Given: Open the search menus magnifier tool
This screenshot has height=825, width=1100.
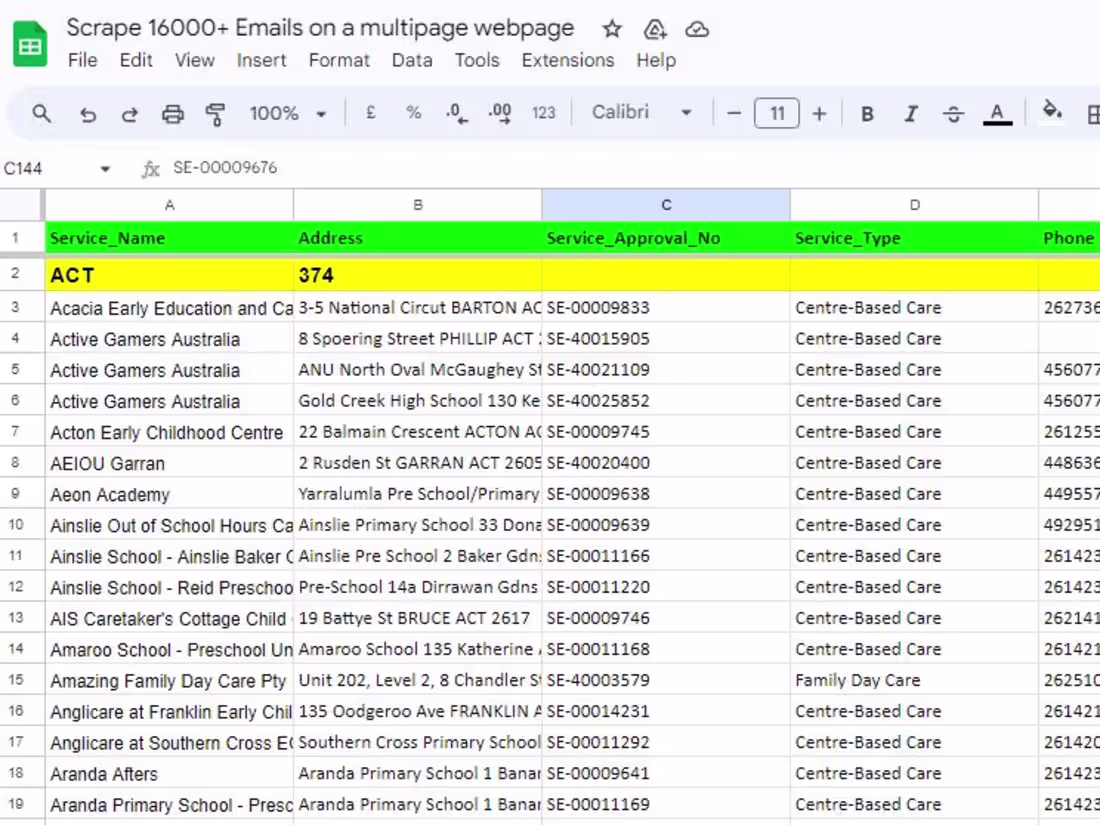Looking at the screenshot, I should pos(41,113).
